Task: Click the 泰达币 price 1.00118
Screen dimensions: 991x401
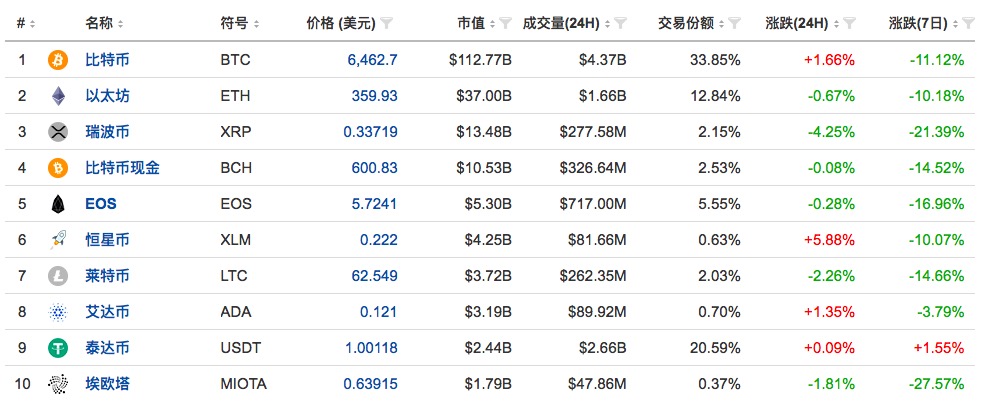Action: (371, 348)
